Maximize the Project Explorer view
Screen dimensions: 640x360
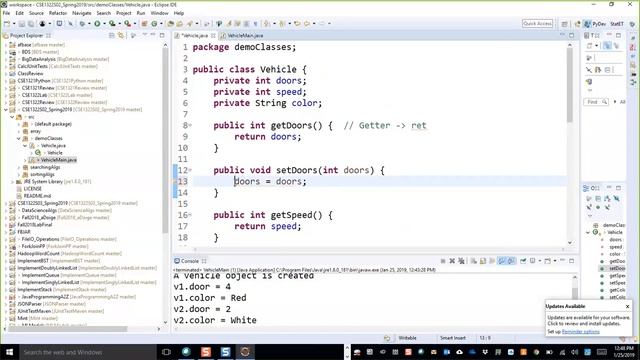[162, 36]
